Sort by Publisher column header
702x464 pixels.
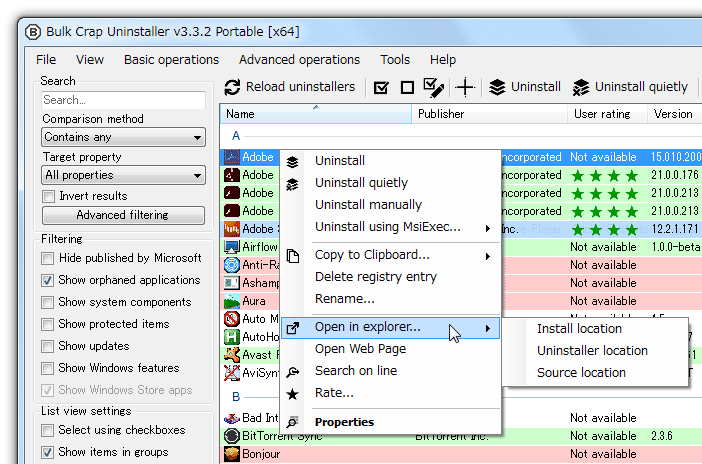[490, 114]
